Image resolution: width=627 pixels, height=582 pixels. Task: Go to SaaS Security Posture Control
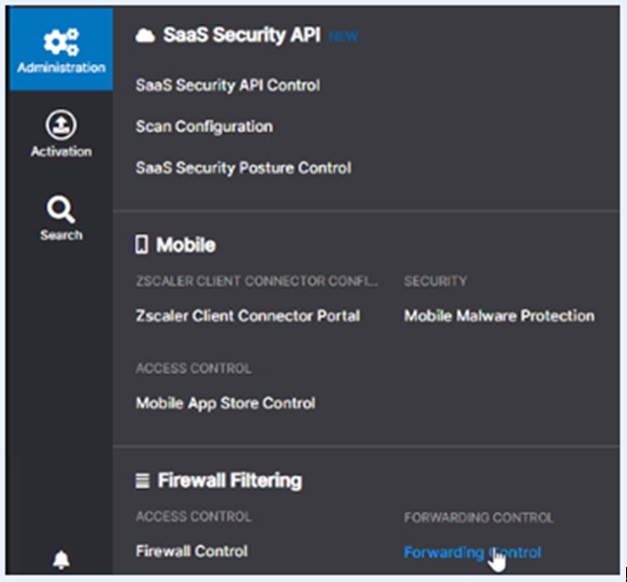pos(243,168)
